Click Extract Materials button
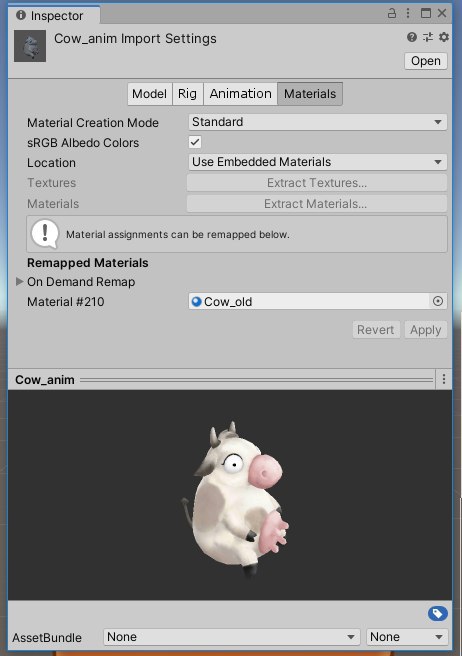This screenshot has width=462, height=656. tap(317, 204)
